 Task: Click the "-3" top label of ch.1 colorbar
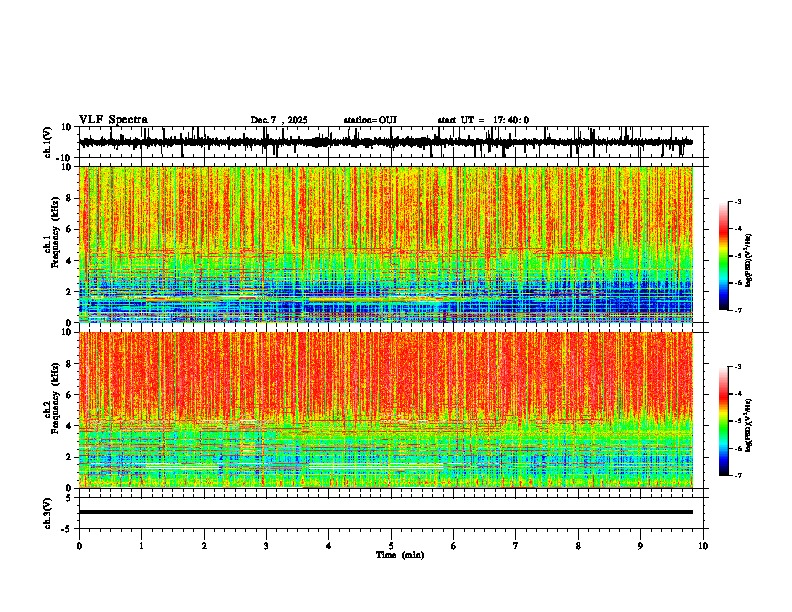(x=737, y=202)
